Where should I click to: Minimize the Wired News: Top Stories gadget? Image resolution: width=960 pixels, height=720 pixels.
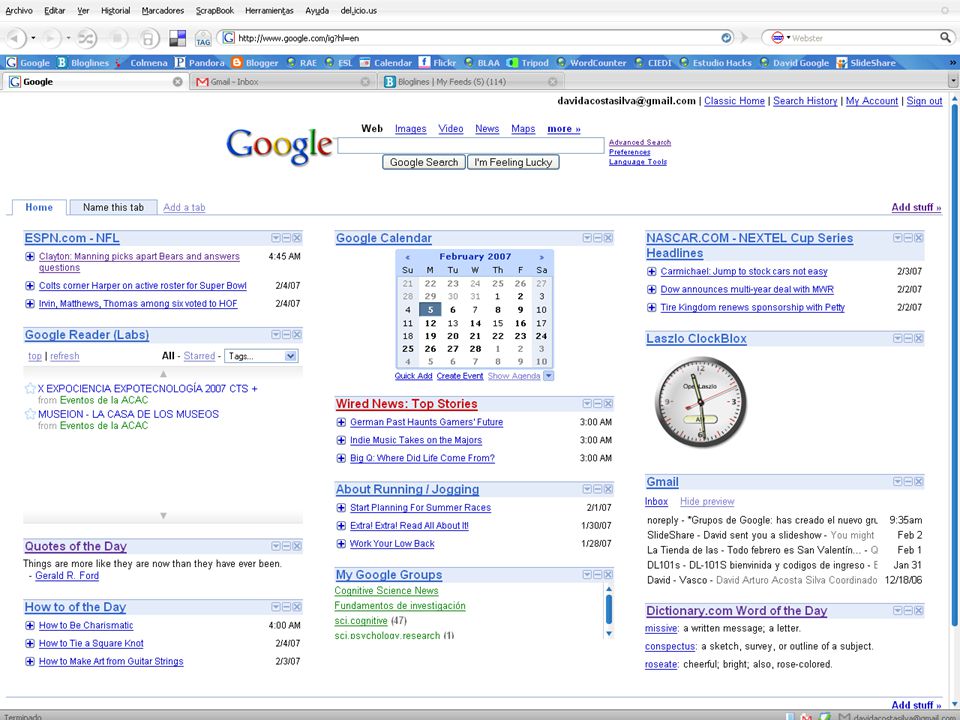[598, 403]
